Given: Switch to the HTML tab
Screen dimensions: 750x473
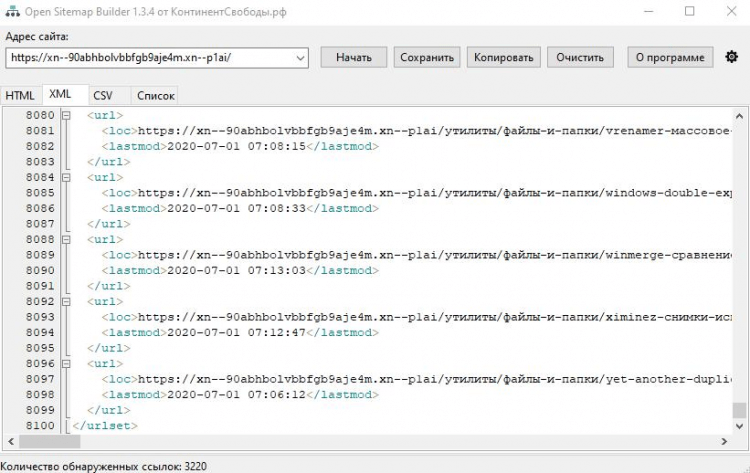Looking at the screenshot, I should [x=20, y=96].
